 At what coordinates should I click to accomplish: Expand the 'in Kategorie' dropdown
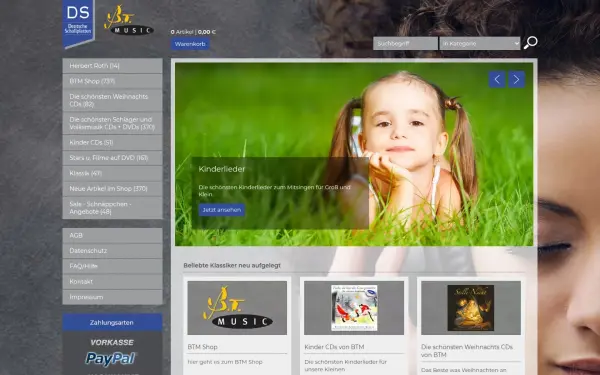tap(480, 44)
